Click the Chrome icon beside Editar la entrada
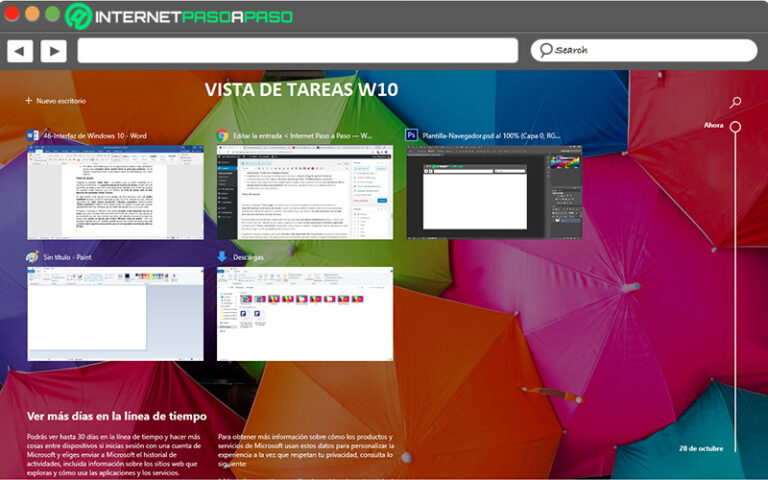The height and width of the screenshot is (480, 768). tap(222, 134)
